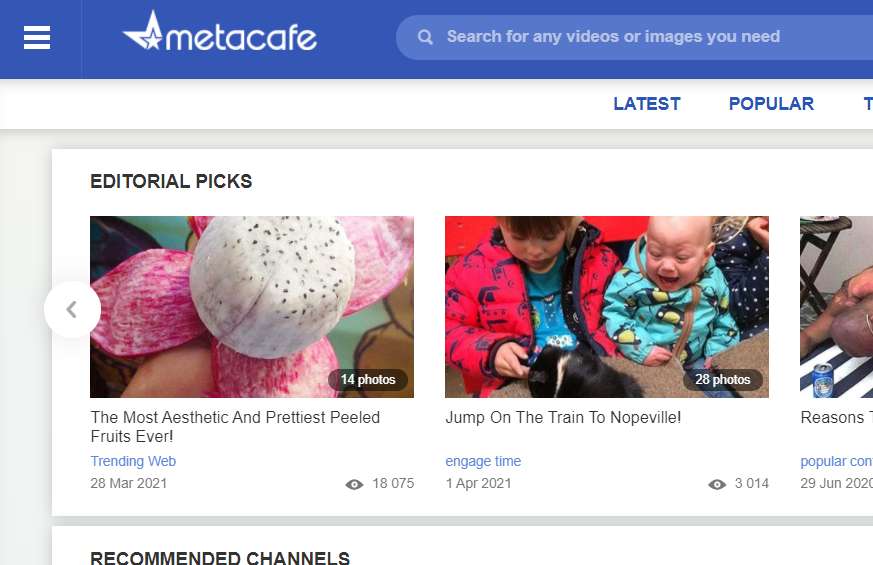Open the partially visible third pick thumbnail

click(x=836, y=307)
